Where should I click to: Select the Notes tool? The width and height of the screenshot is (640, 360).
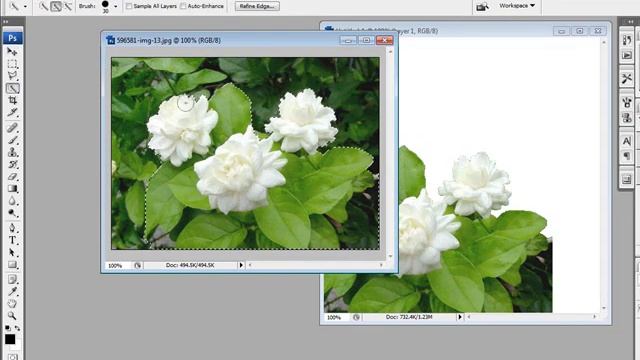click(x=12, y=279)
